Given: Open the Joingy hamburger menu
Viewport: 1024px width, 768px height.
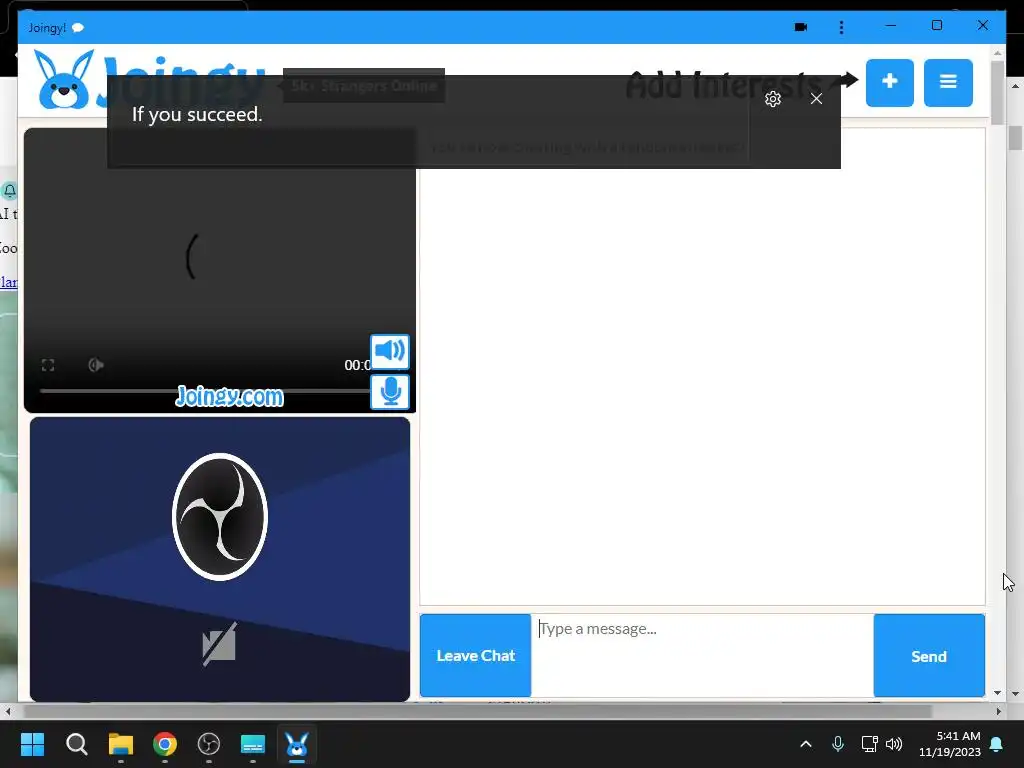Looking at the screenshot, I should [948, 82].
